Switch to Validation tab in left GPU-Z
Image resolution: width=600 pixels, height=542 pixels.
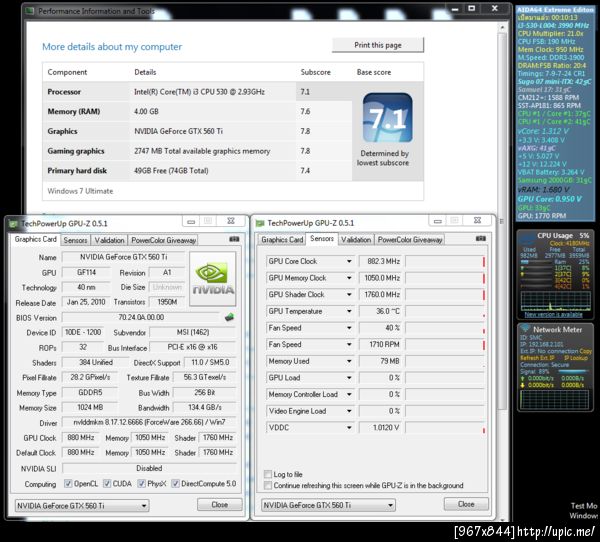(x=110, y=240)
